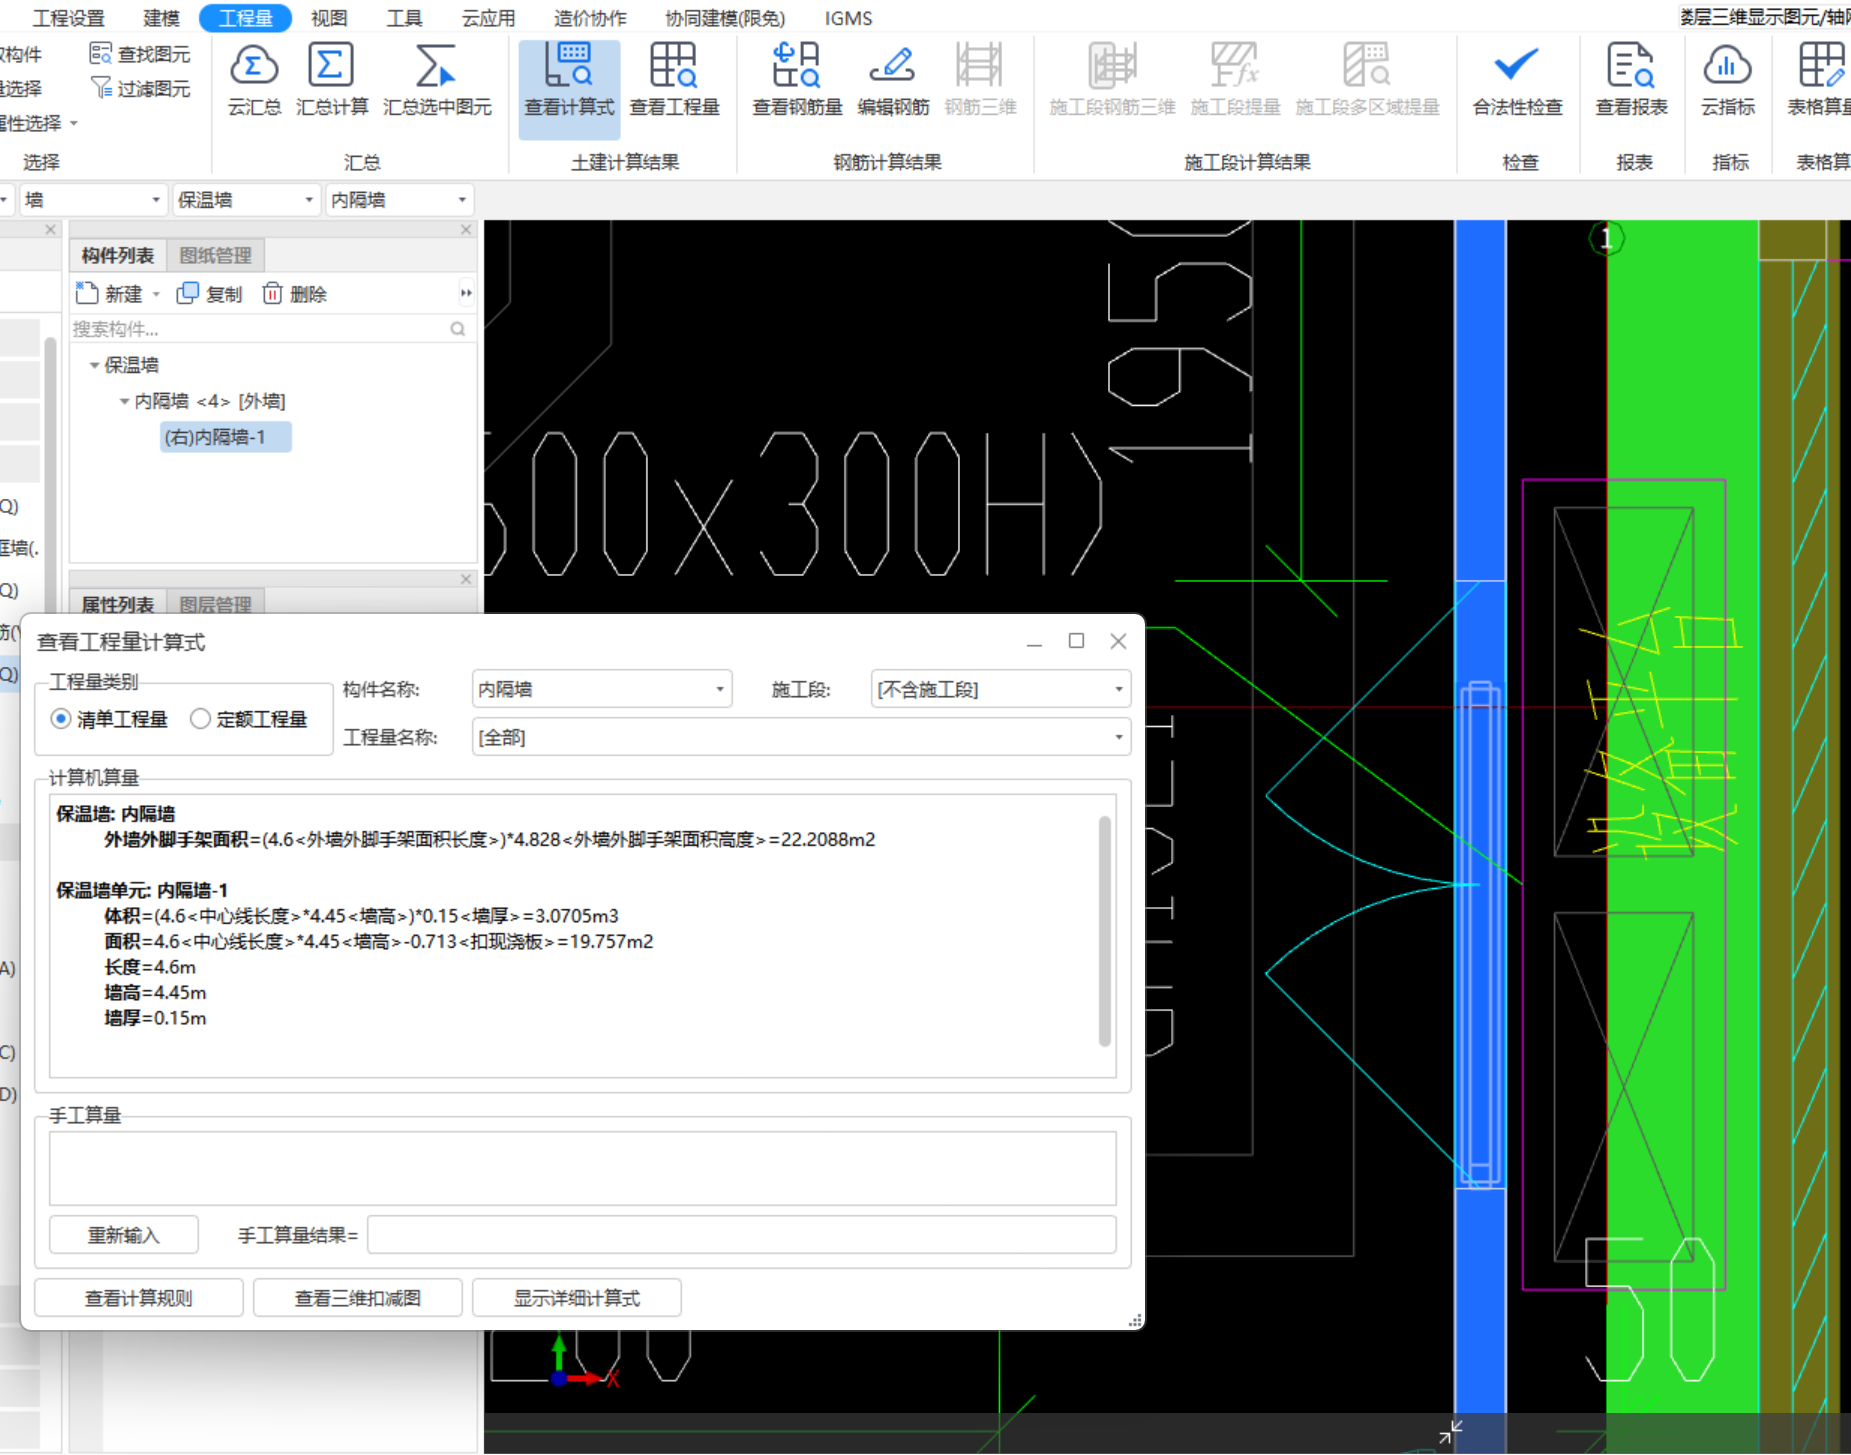1851x1455 pixels.
Task: Click 汇总选中图元 icon
Action: pyautogui.click(x=437, y=80)
